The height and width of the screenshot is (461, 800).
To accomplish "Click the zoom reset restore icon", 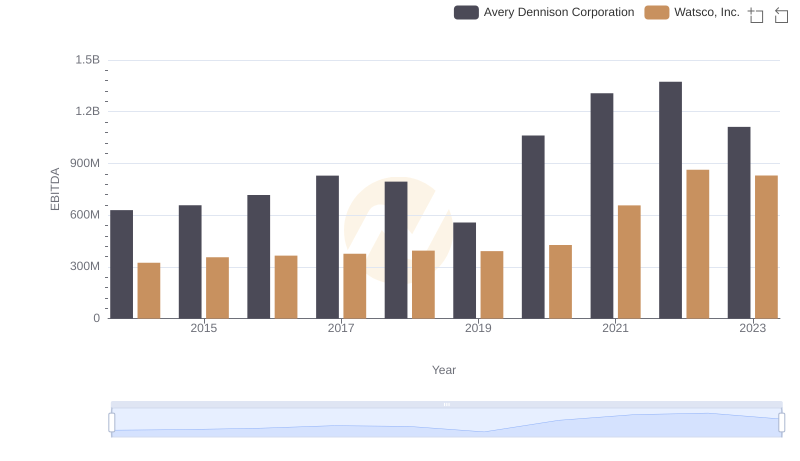I will (x=781, y=15).
